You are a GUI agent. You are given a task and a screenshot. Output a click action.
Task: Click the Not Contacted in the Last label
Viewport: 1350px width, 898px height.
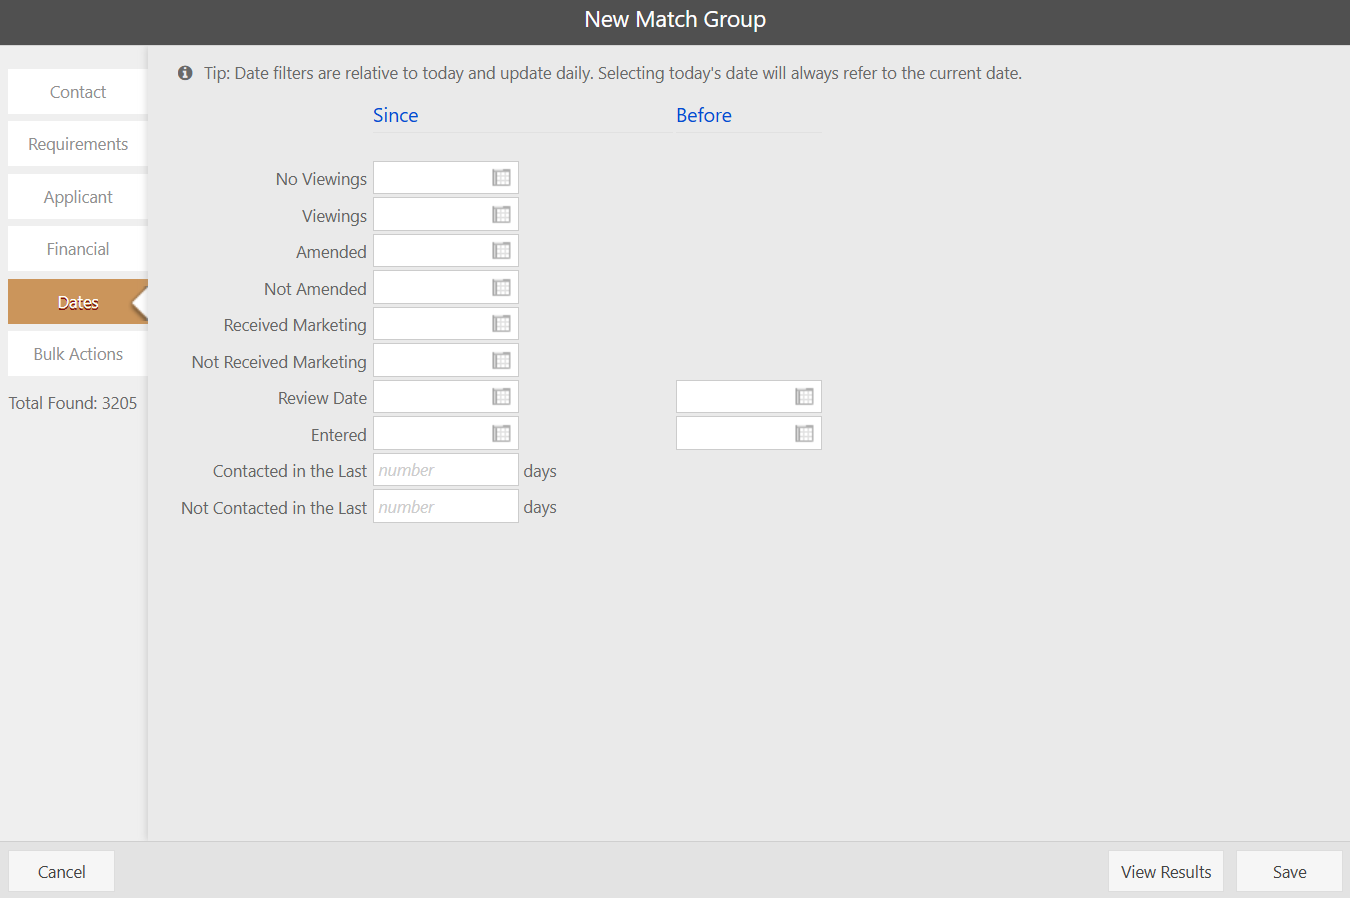[x=274, y=508]
